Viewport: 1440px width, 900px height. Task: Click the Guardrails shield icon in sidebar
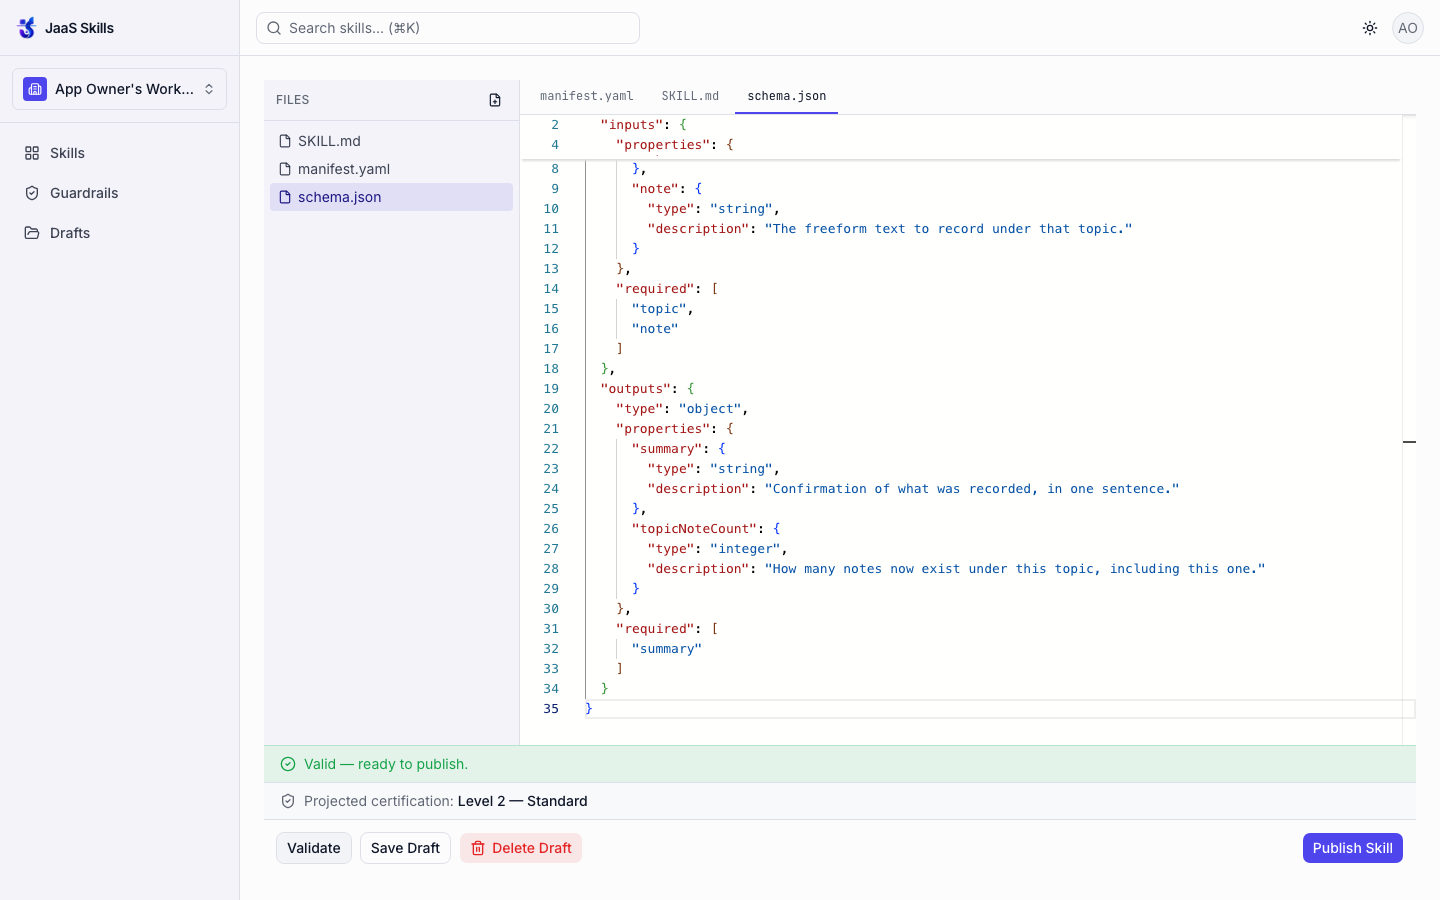[x=32, y=193]
